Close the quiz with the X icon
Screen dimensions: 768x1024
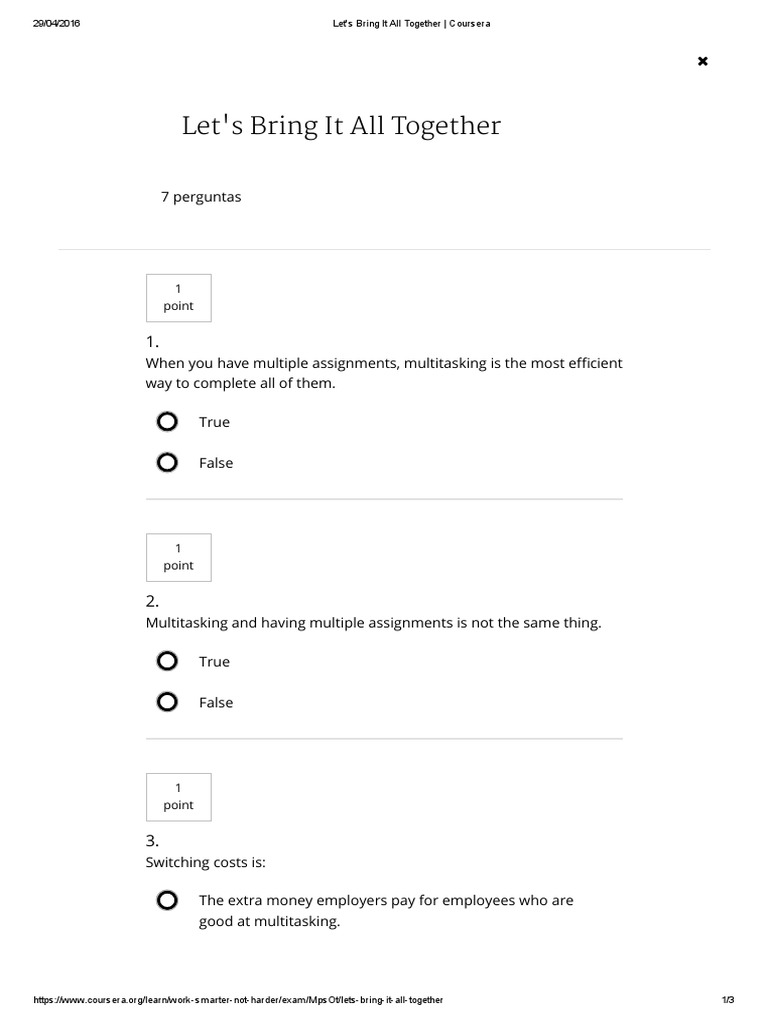point(702,62)
